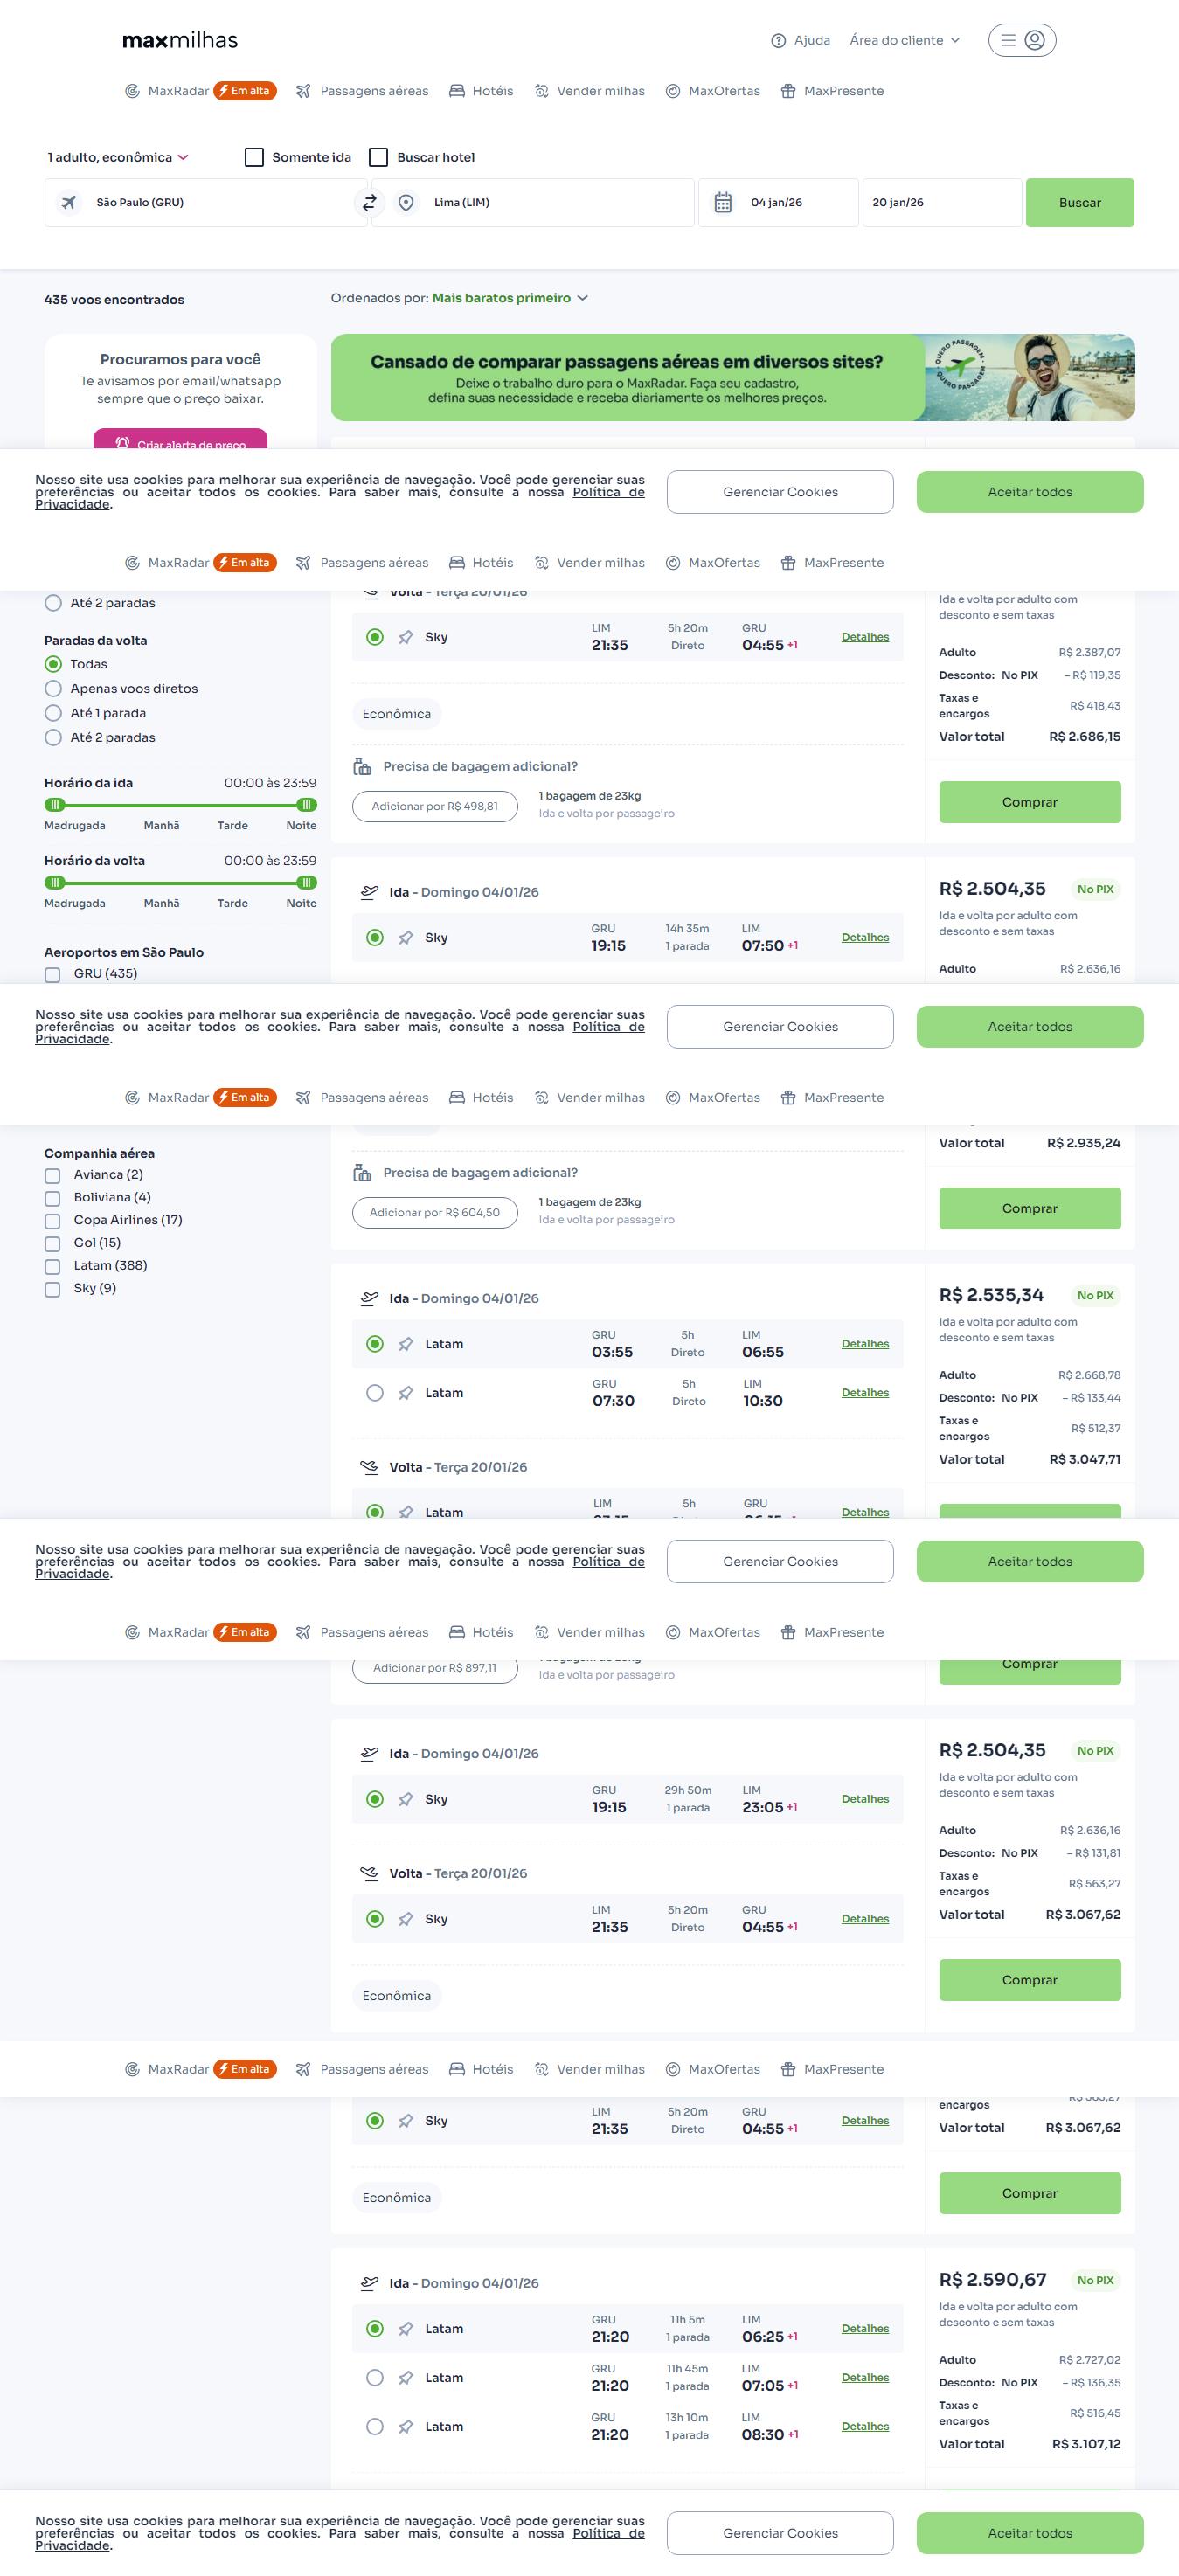The width and height of the screenshot is (1179, 2576).
Task: Expand the Área do cliente menu
Action: (x=904, y=40)
